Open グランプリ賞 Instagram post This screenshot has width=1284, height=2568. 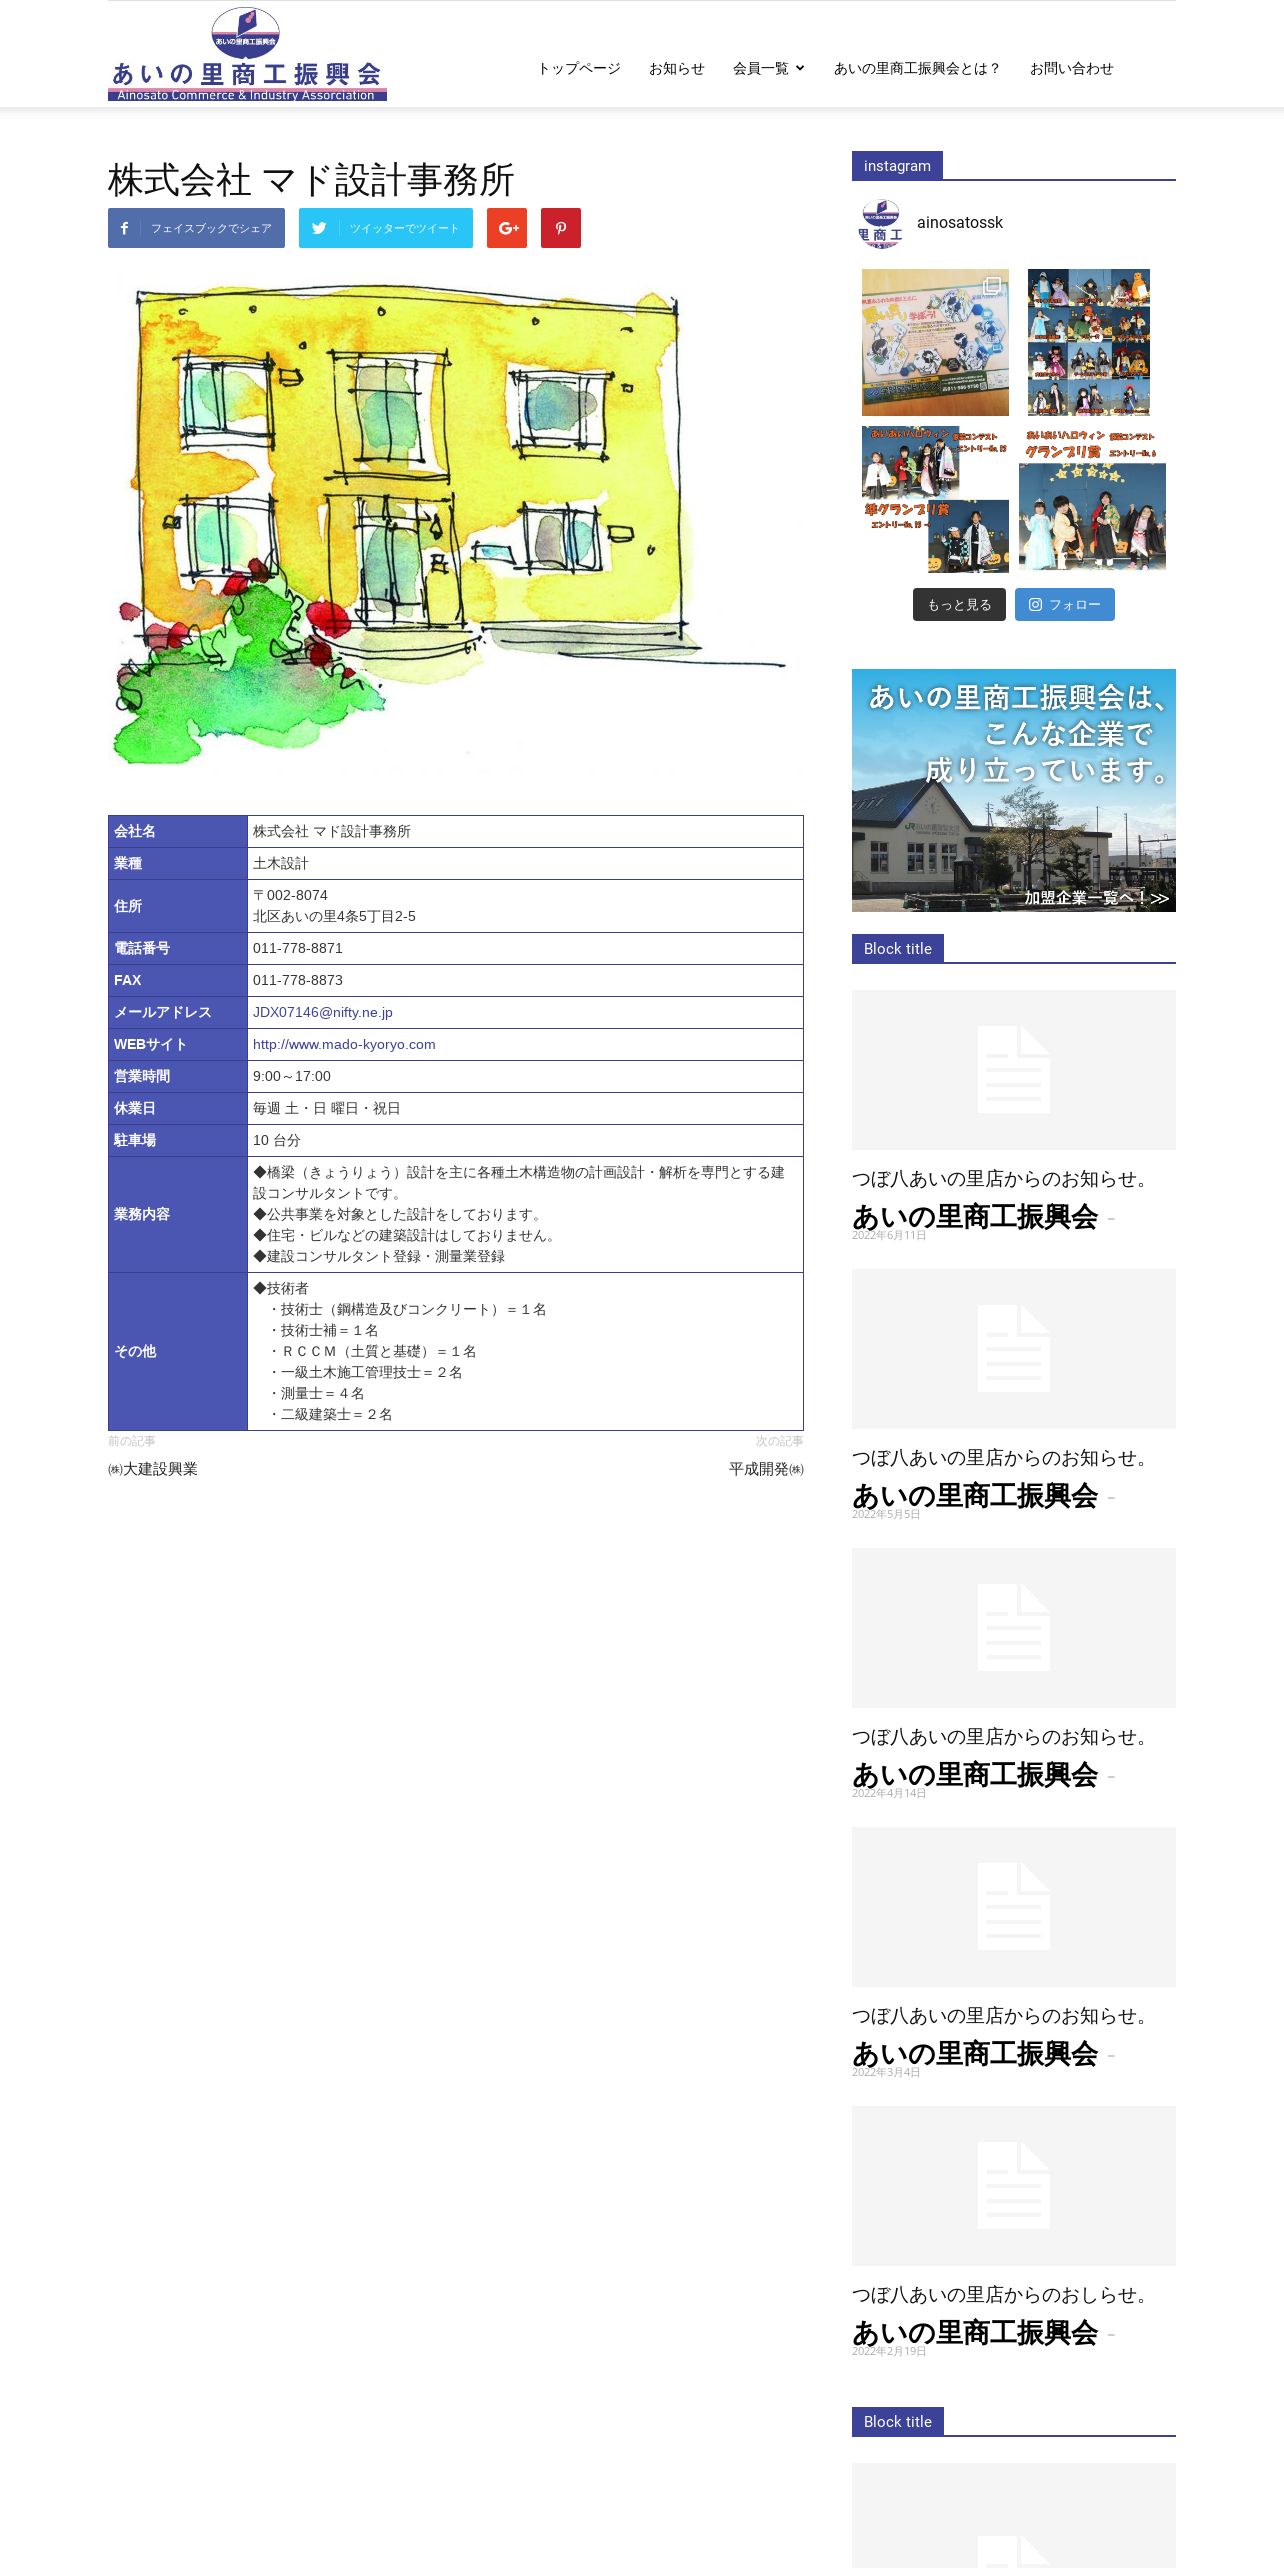1092,499
